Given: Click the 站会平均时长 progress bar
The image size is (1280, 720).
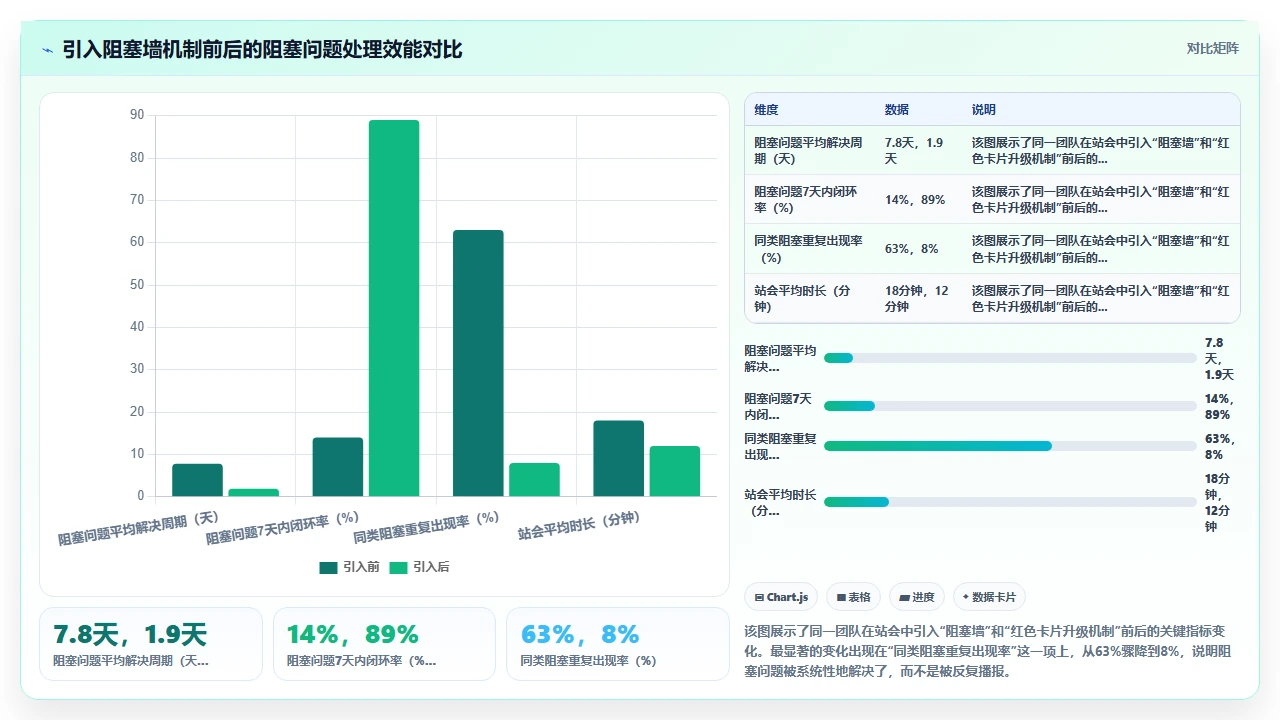Looking at the screenshot, I should click(x=1010, y=502).
